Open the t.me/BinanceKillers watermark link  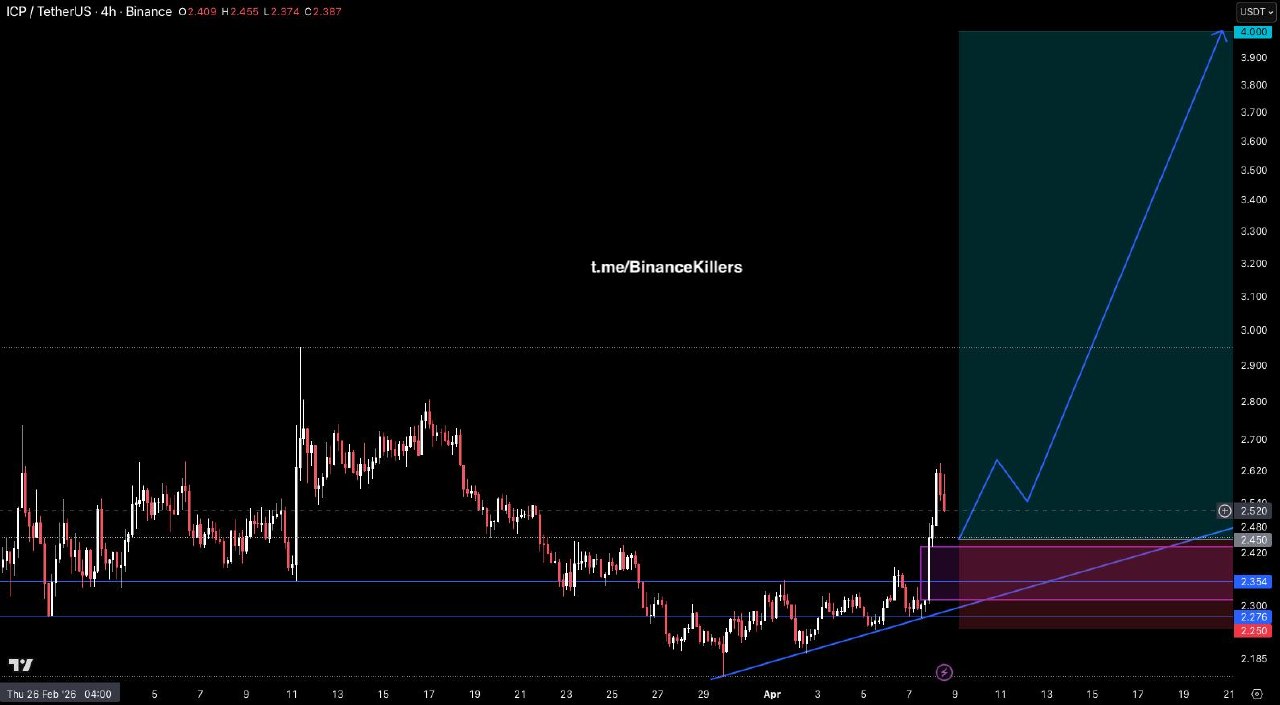(x=666, y=267)
